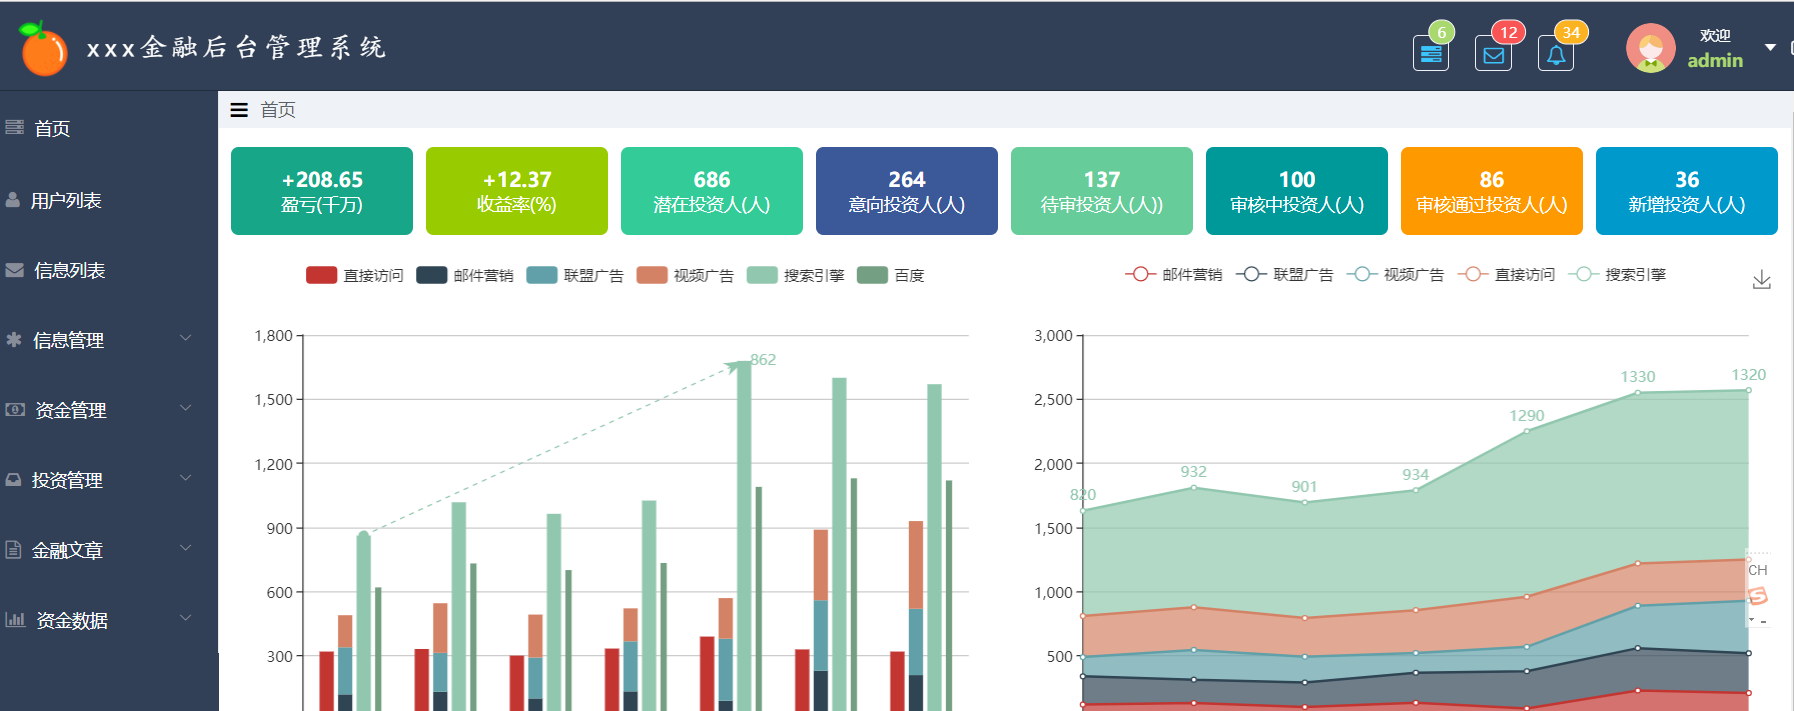Screen dimensions: 1794x711
Task: Click the 信息管理 asterisk icon
Action: point(14,339)
